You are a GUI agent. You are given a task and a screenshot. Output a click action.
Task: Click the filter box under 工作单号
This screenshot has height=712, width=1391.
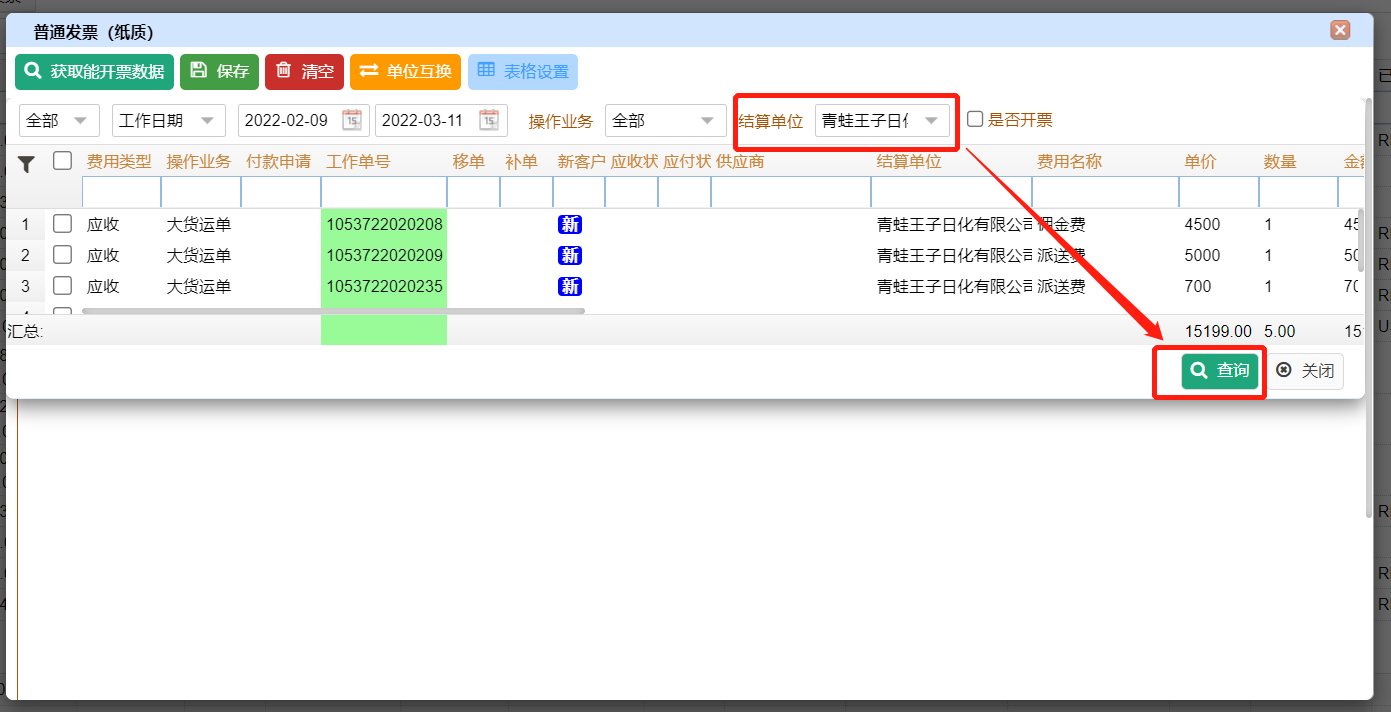click(x=384, y=192)
